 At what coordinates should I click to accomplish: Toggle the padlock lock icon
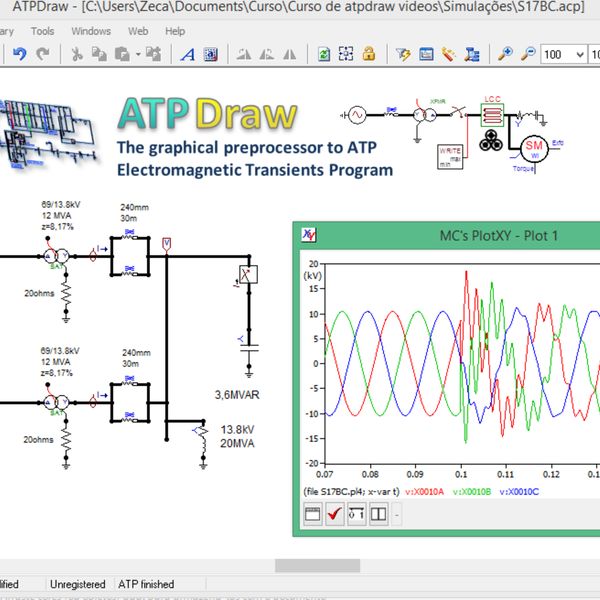(369, 54)
